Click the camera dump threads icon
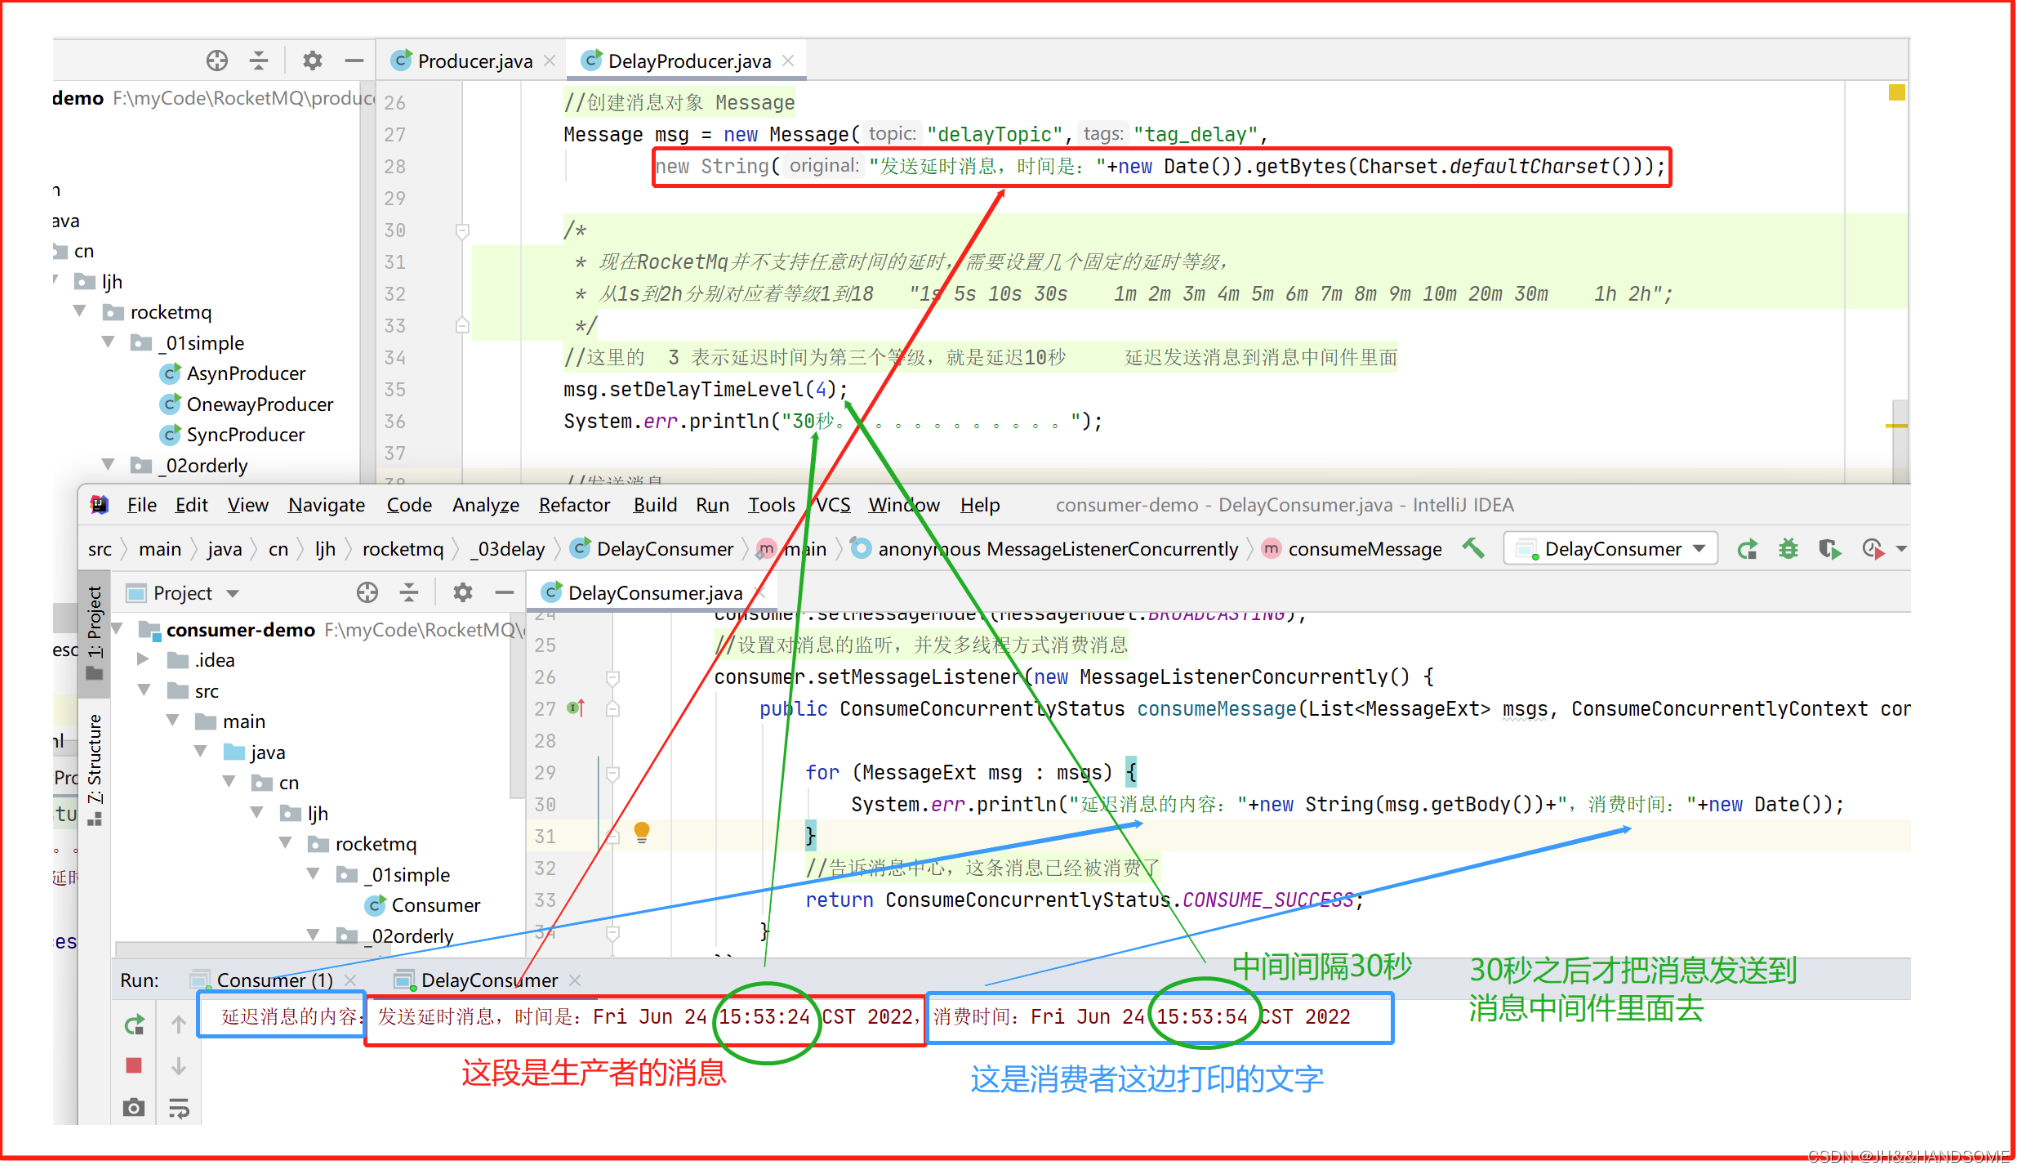The width and height of the screenshot is (2025, 1173). coord(134,1107)
